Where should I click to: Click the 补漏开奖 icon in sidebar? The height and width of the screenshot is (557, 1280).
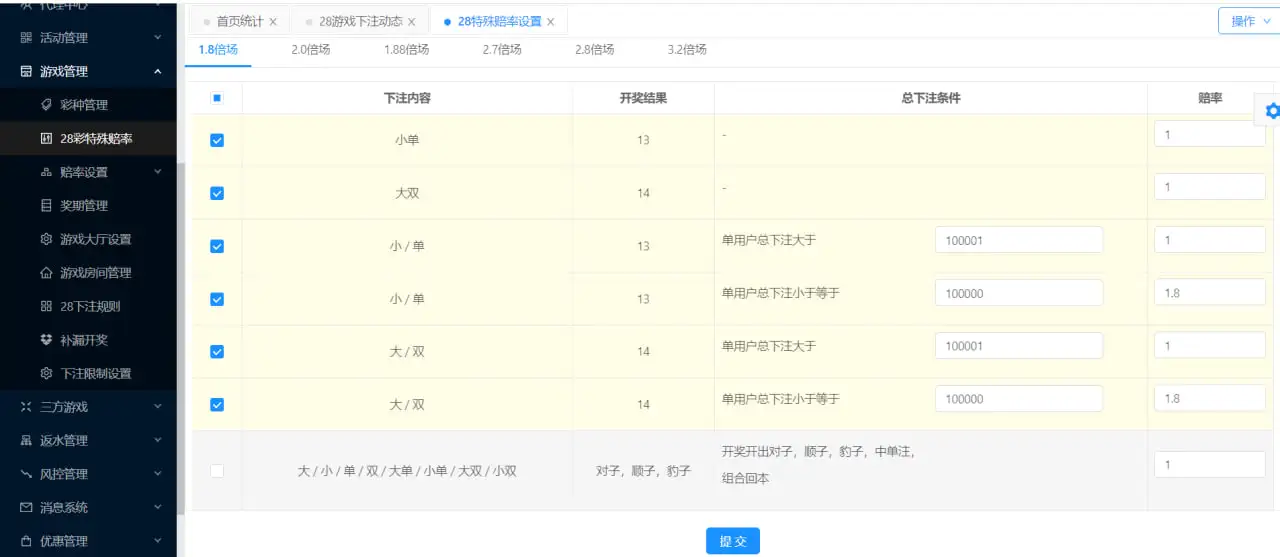[46, 340]
